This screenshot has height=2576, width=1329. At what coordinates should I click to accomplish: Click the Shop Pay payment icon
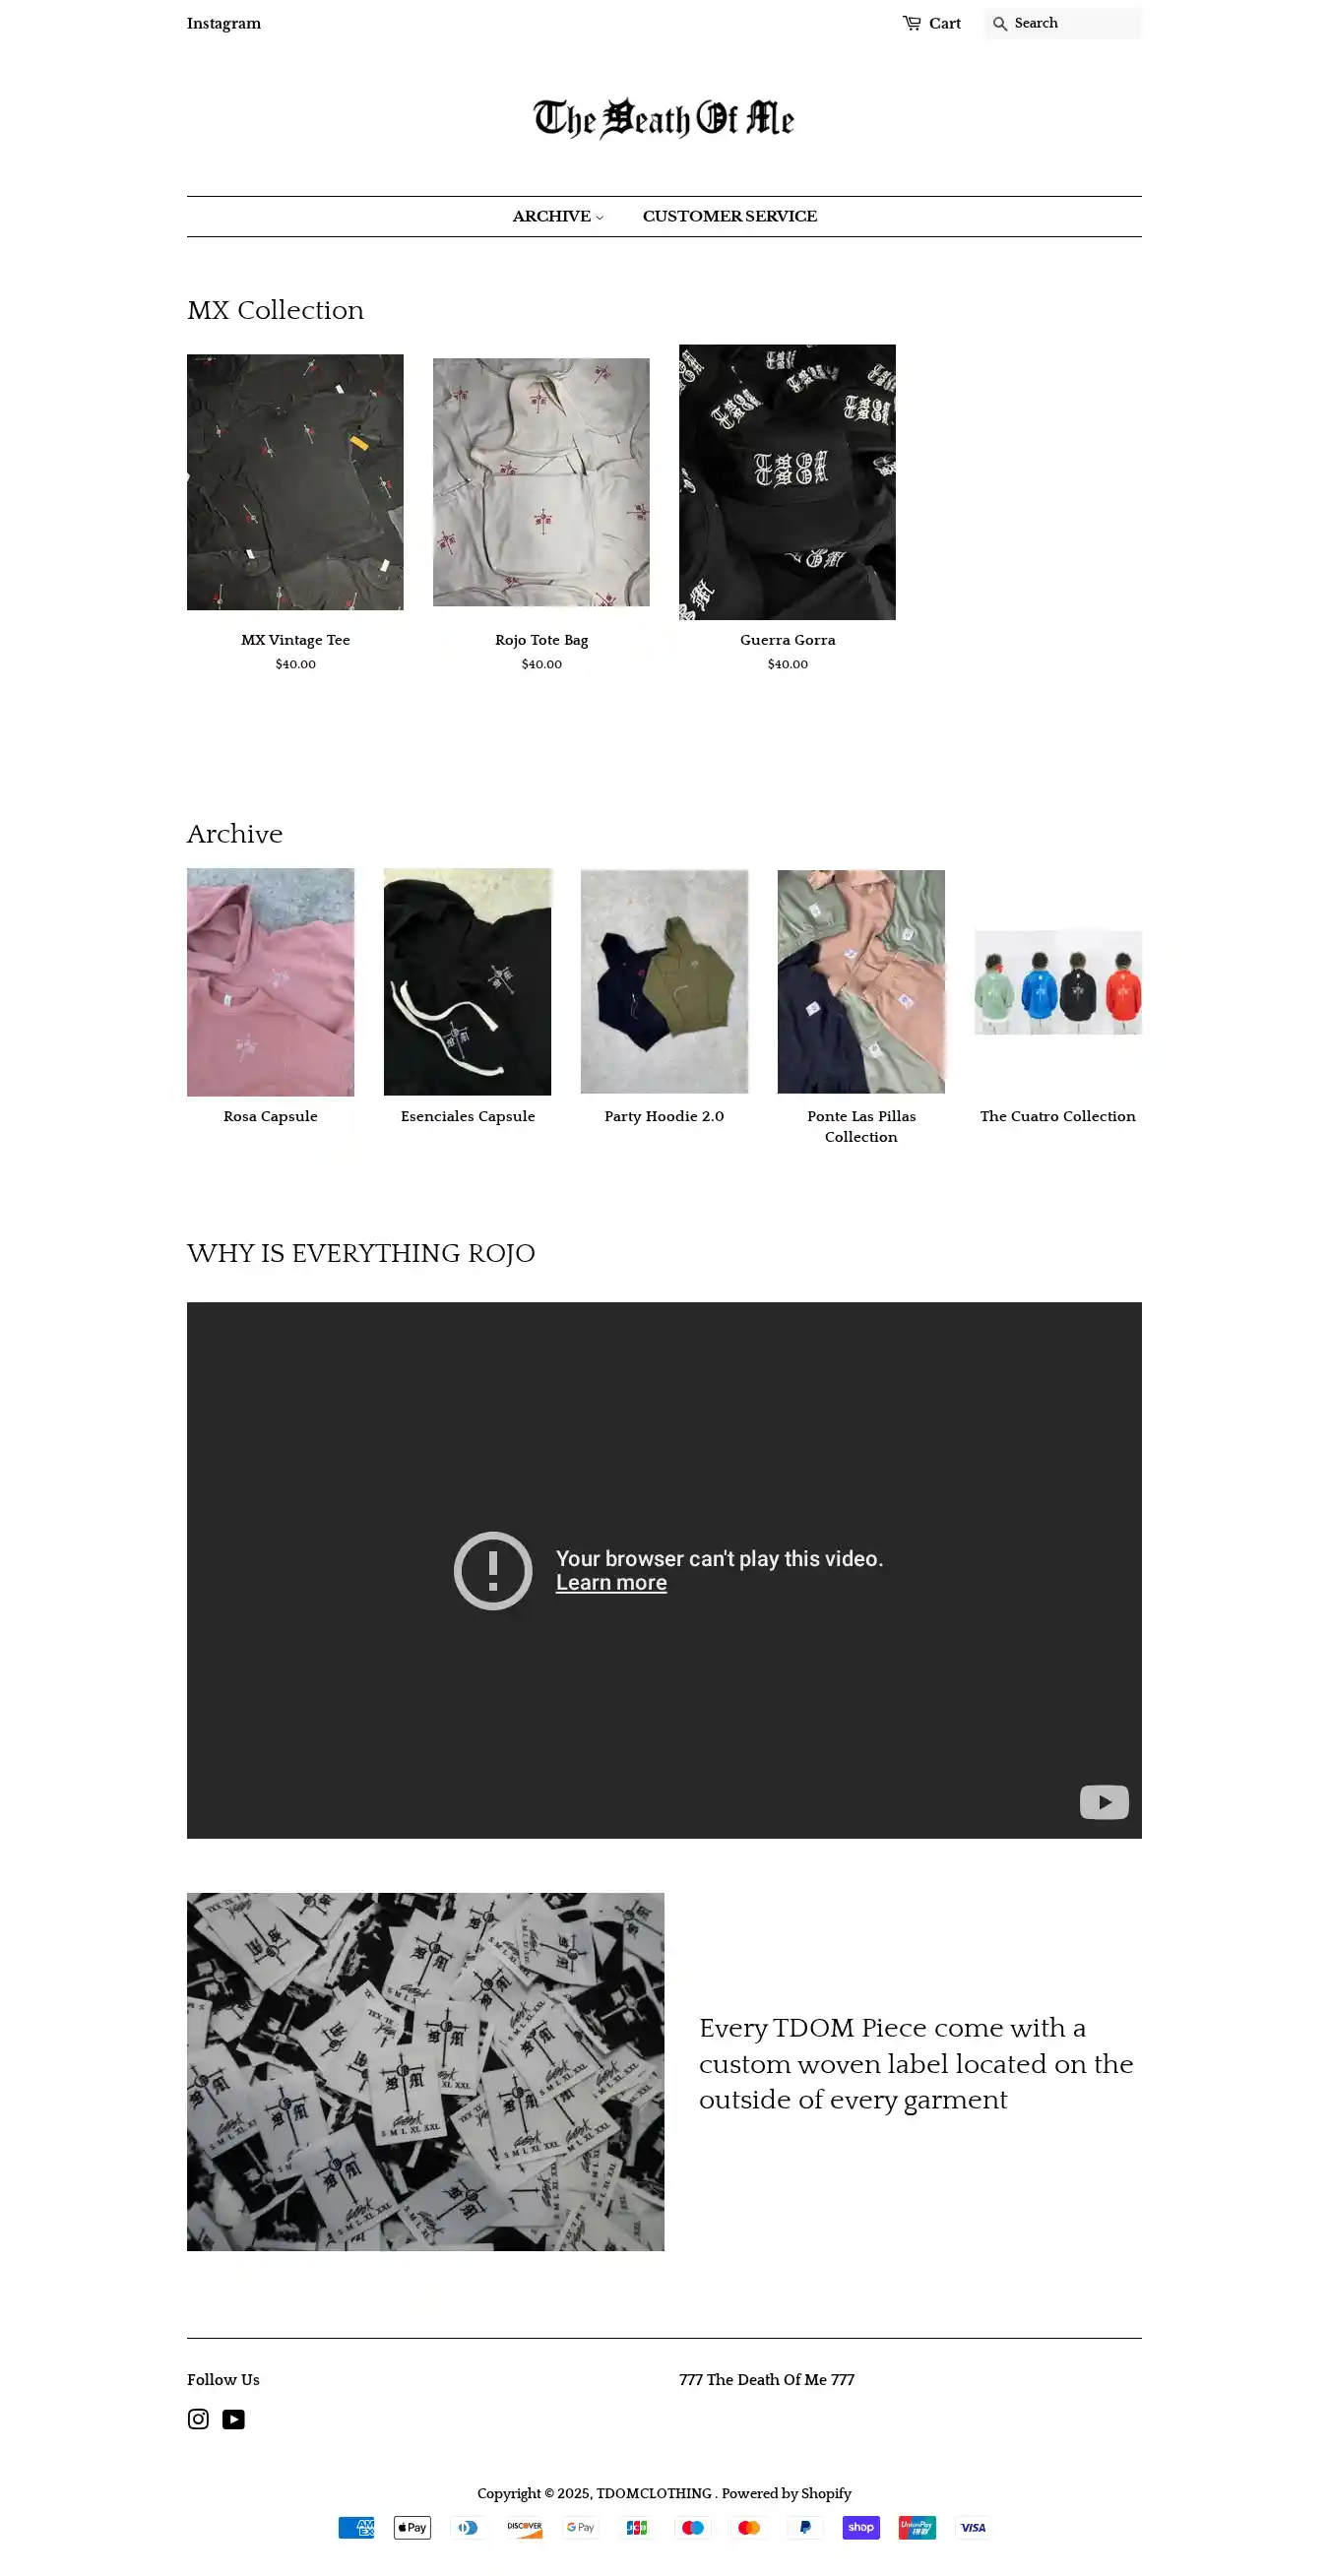pos(861,2527)
